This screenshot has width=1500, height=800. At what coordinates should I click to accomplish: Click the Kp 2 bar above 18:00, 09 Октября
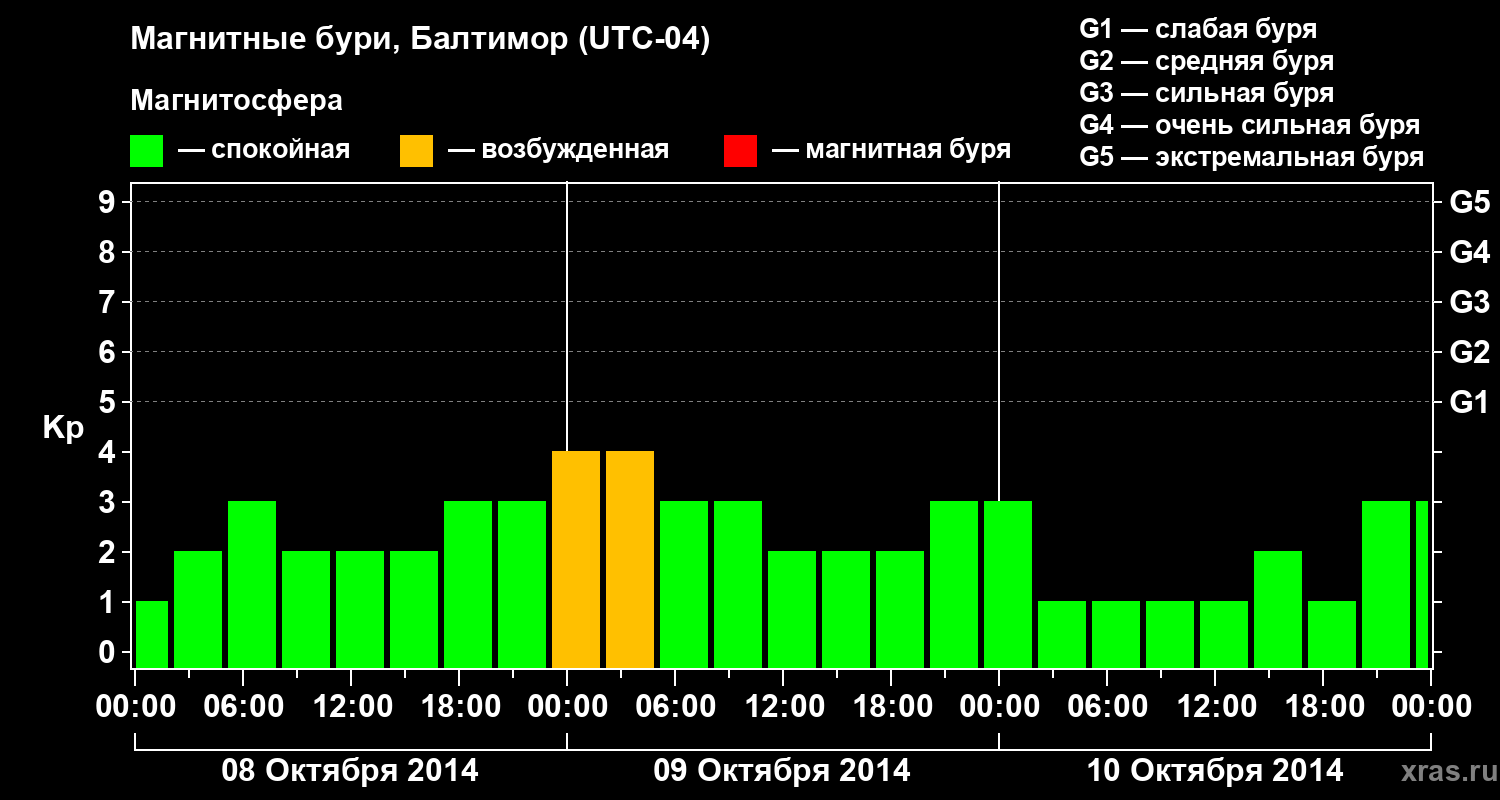pyautogui.click(x=900, y=610)
